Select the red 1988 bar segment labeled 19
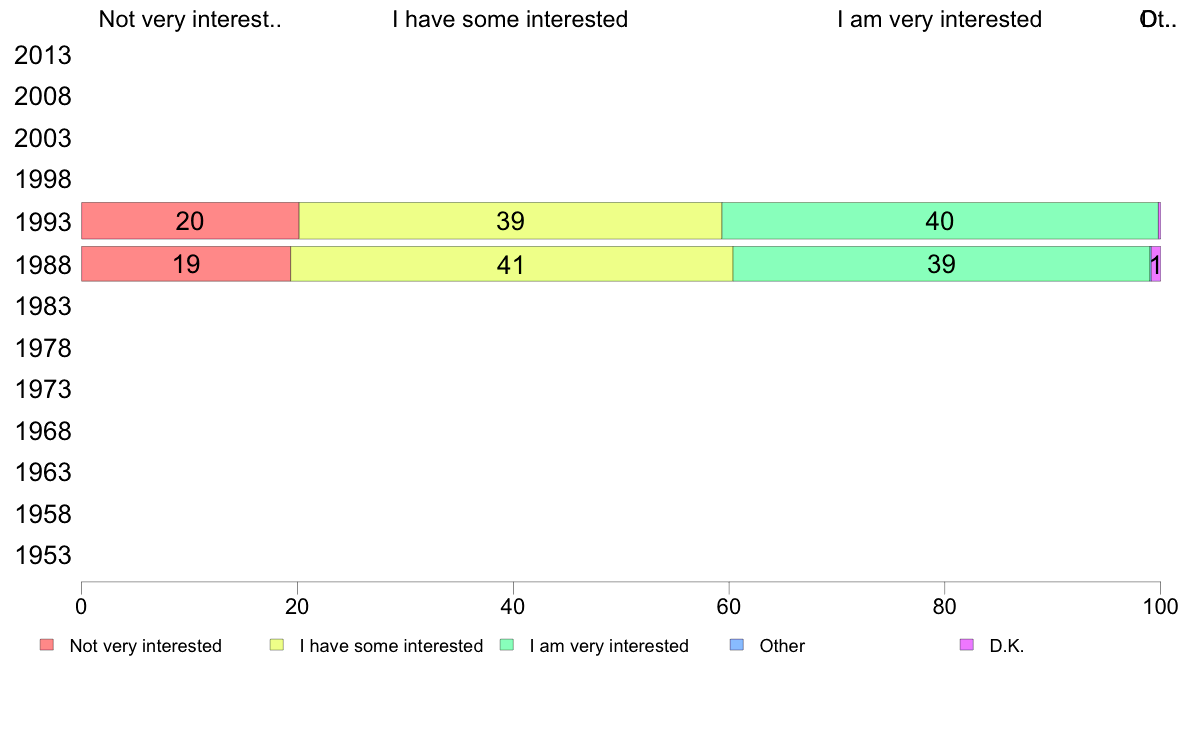The height and width of the screenshot is (736, 1188). click(x=186, y=264)
